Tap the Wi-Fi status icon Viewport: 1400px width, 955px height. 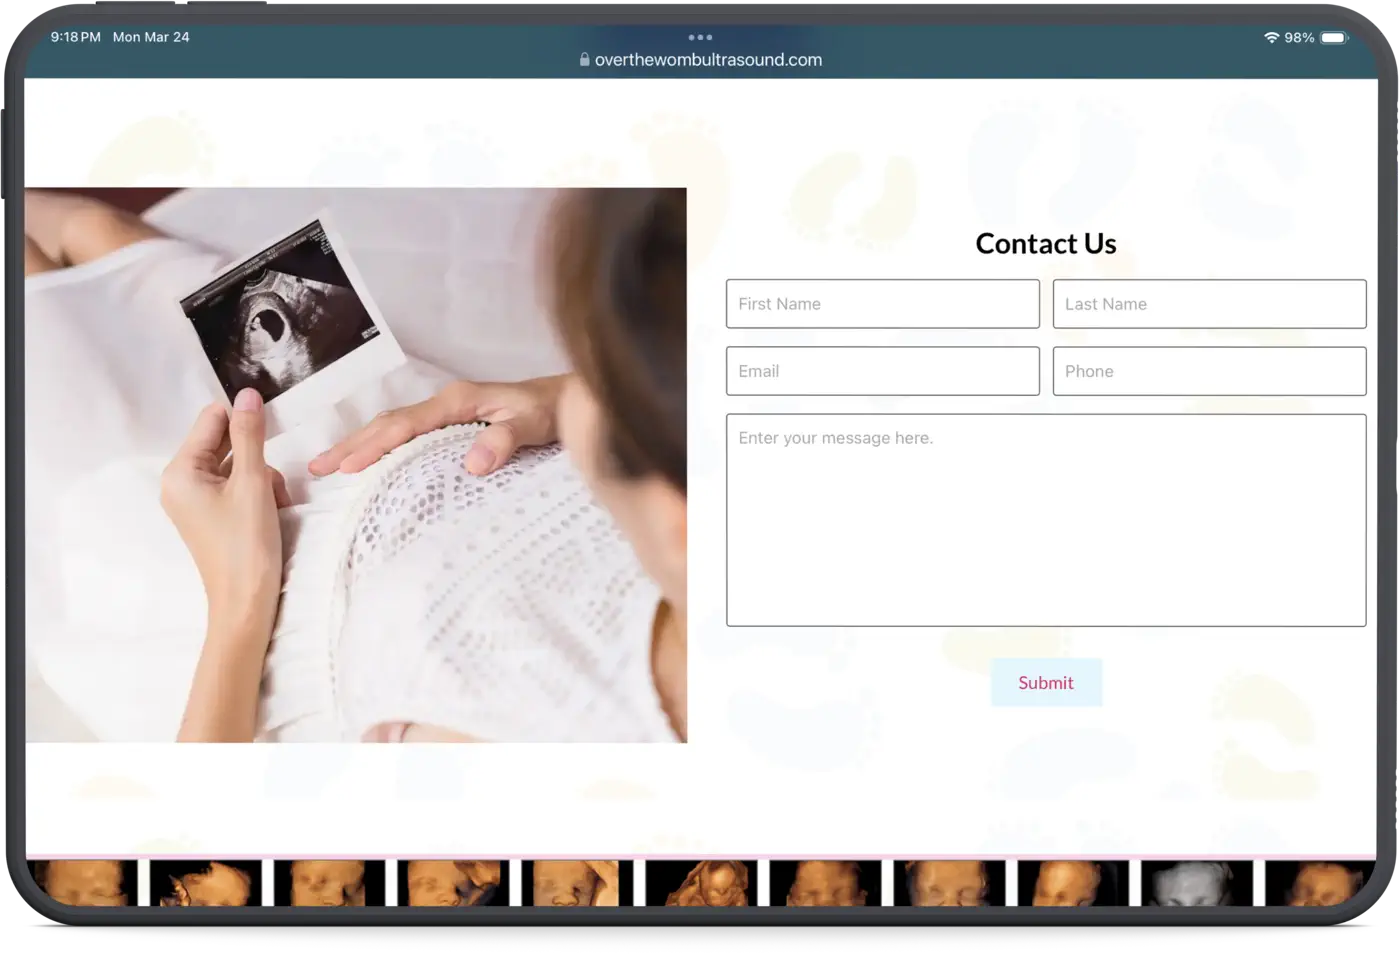point(1271,37)
